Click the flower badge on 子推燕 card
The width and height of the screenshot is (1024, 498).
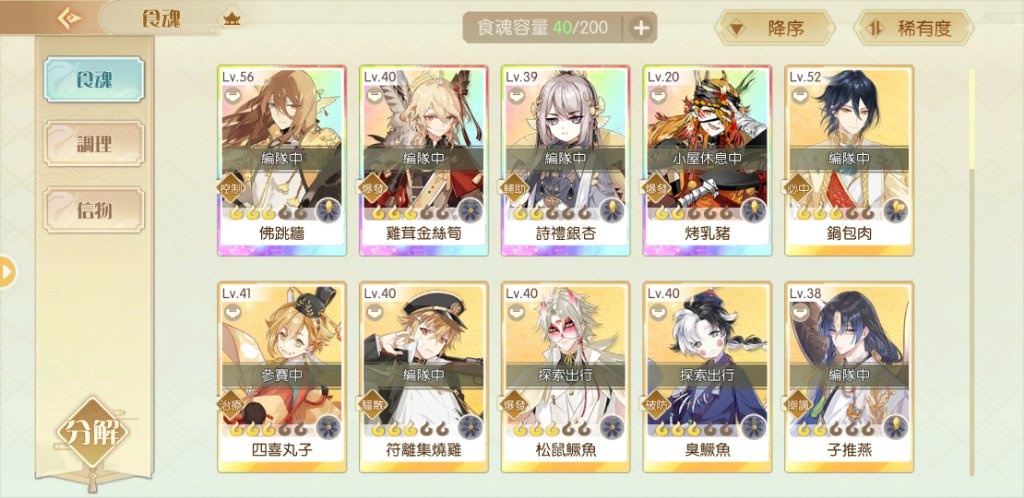[x=896, y=428]
